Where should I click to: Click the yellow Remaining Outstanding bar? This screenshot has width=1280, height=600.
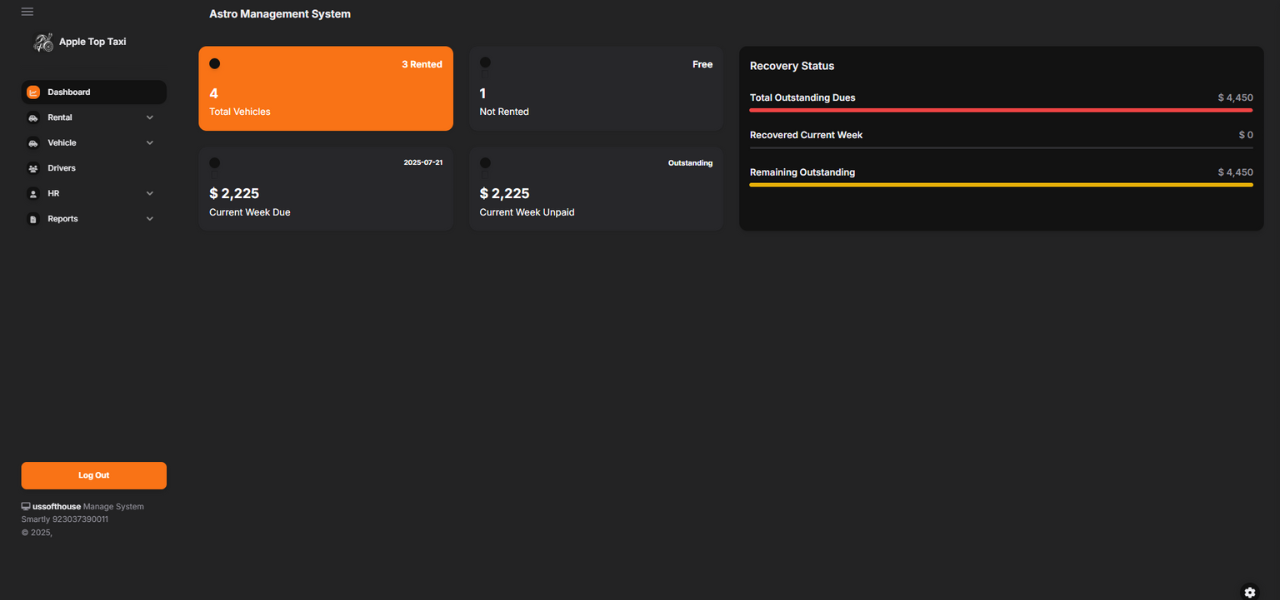[1001, 185]
